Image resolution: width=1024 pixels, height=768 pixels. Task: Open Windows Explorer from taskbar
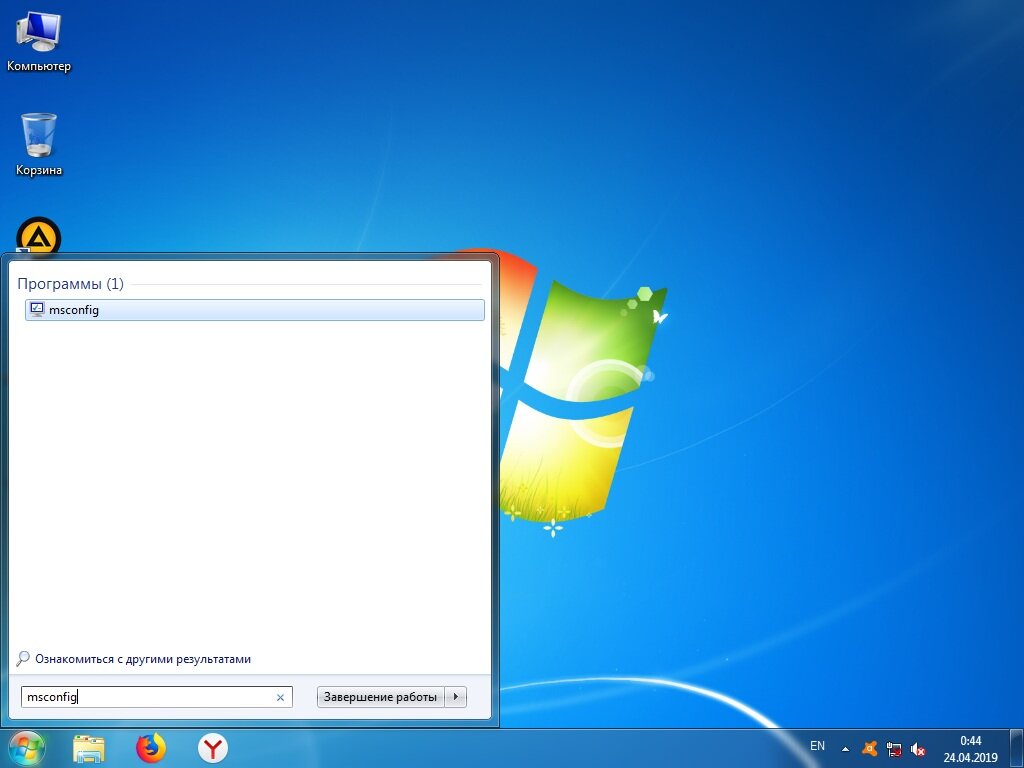coord(89,748)
